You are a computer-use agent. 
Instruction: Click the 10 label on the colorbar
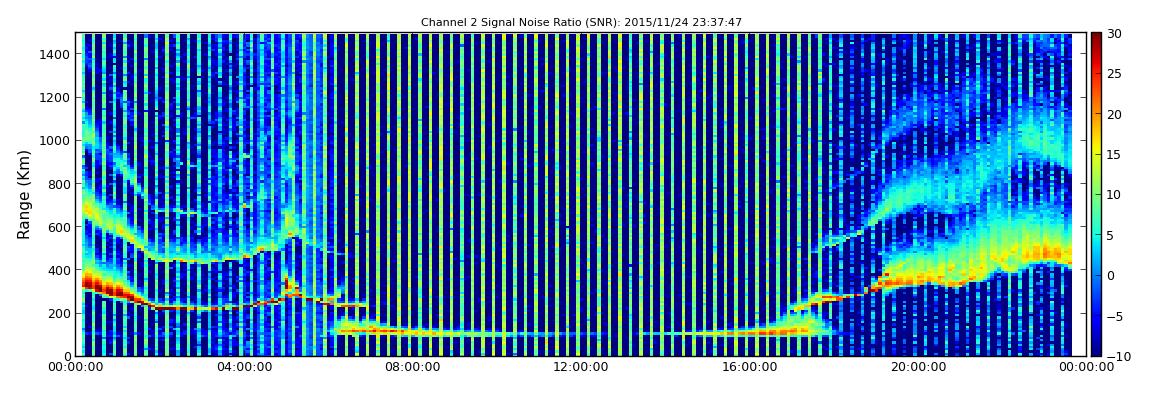pyautogui.click(x=1115, y=195)
